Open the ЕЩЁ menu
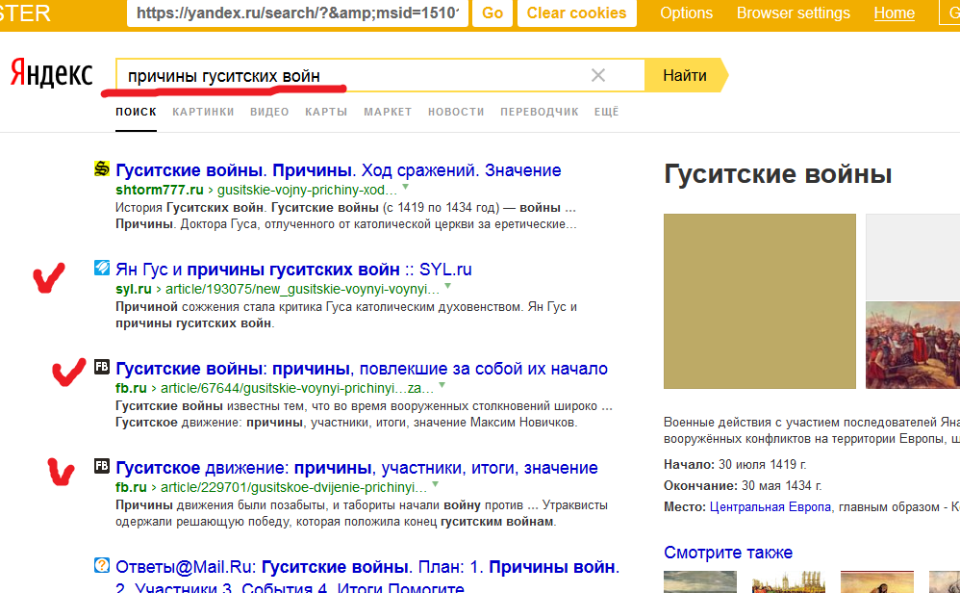960x593 pixels. coord(606,112)
